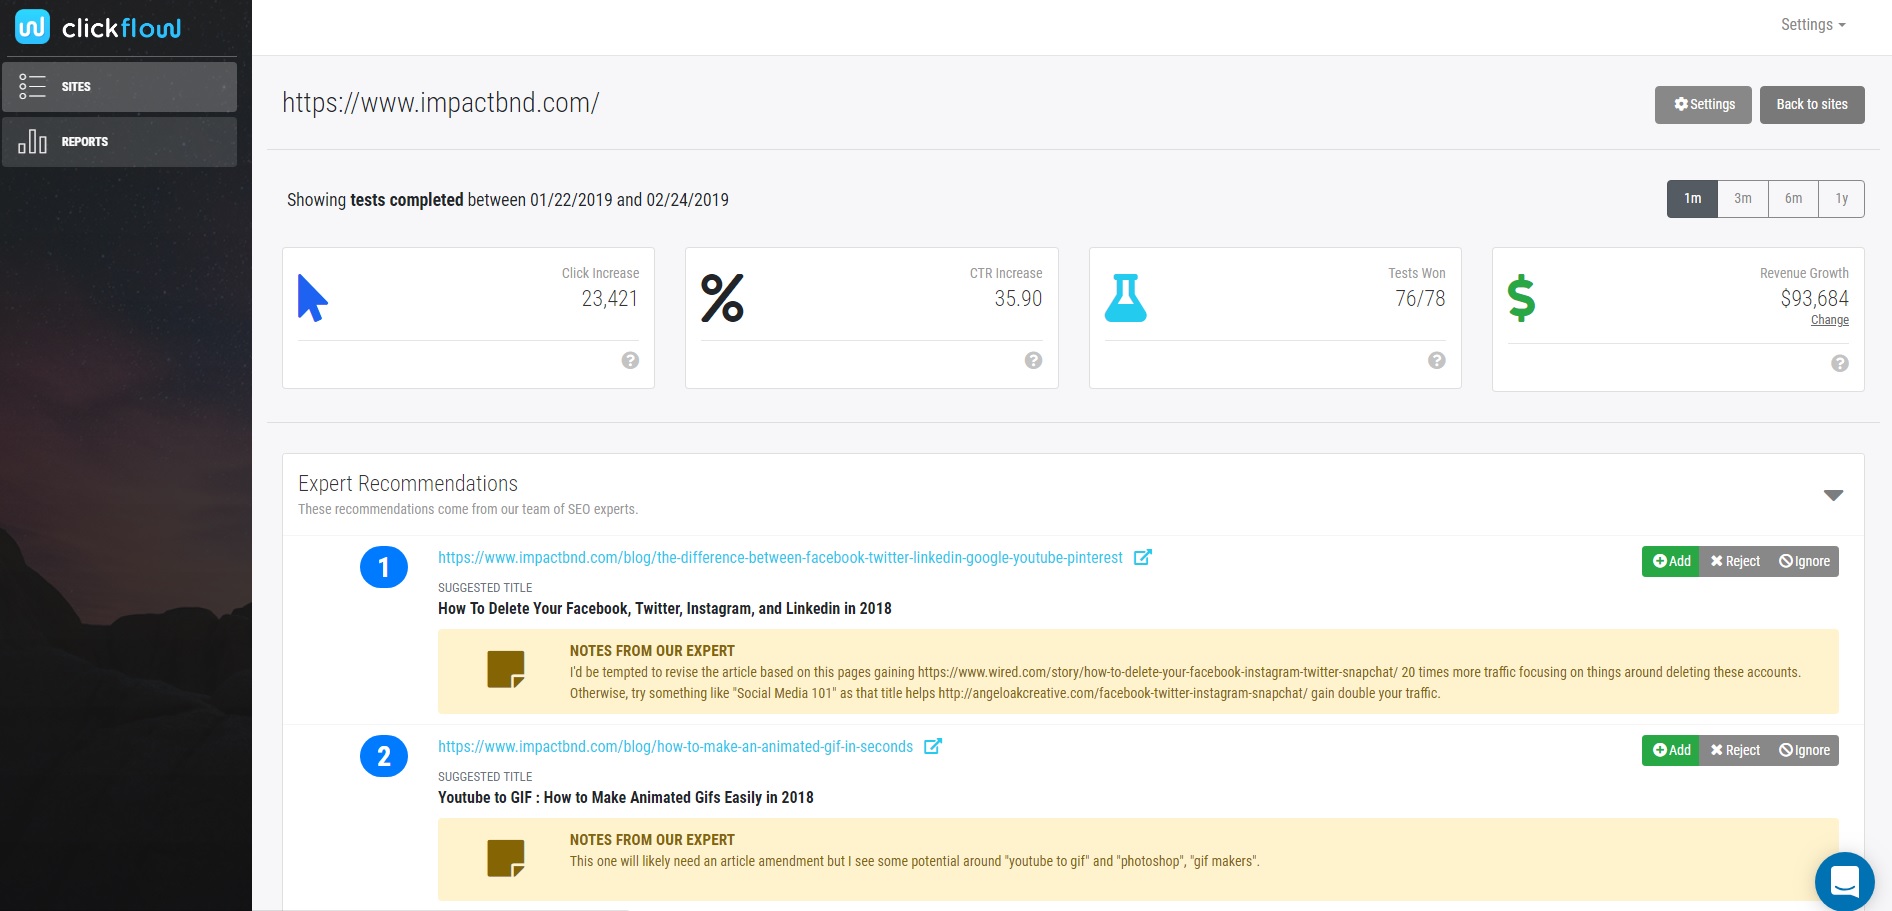
Task: Select the 3m time range
Action: click(x=1743, y=199)
